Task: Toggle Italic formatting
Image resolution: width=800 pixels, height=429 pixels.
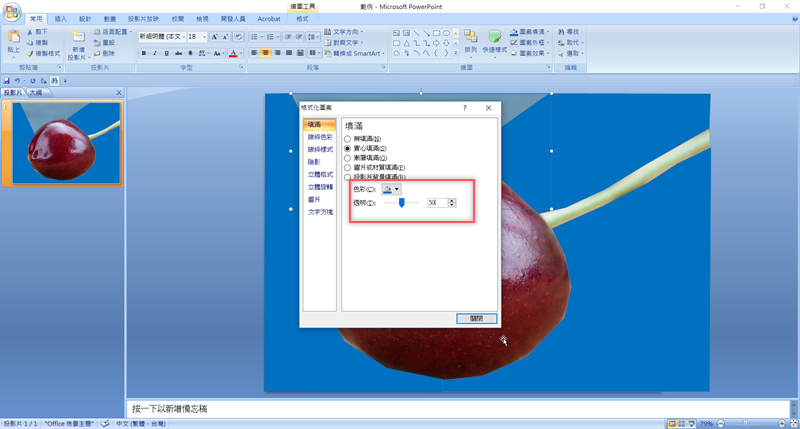Action: click(155, 53)
